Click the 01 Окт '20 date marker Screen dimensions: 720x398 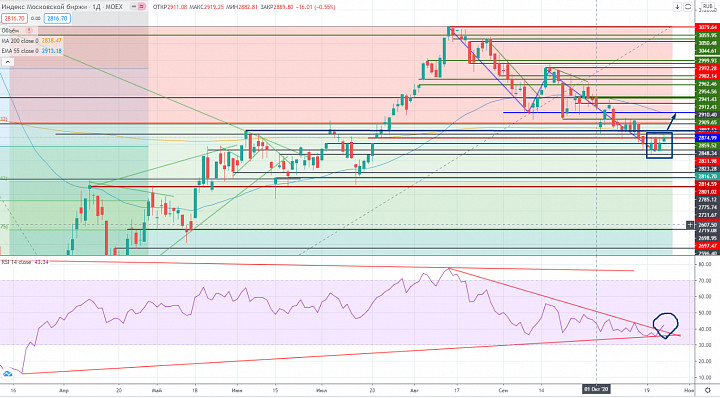pyautogui.click(x=596, y=389)
